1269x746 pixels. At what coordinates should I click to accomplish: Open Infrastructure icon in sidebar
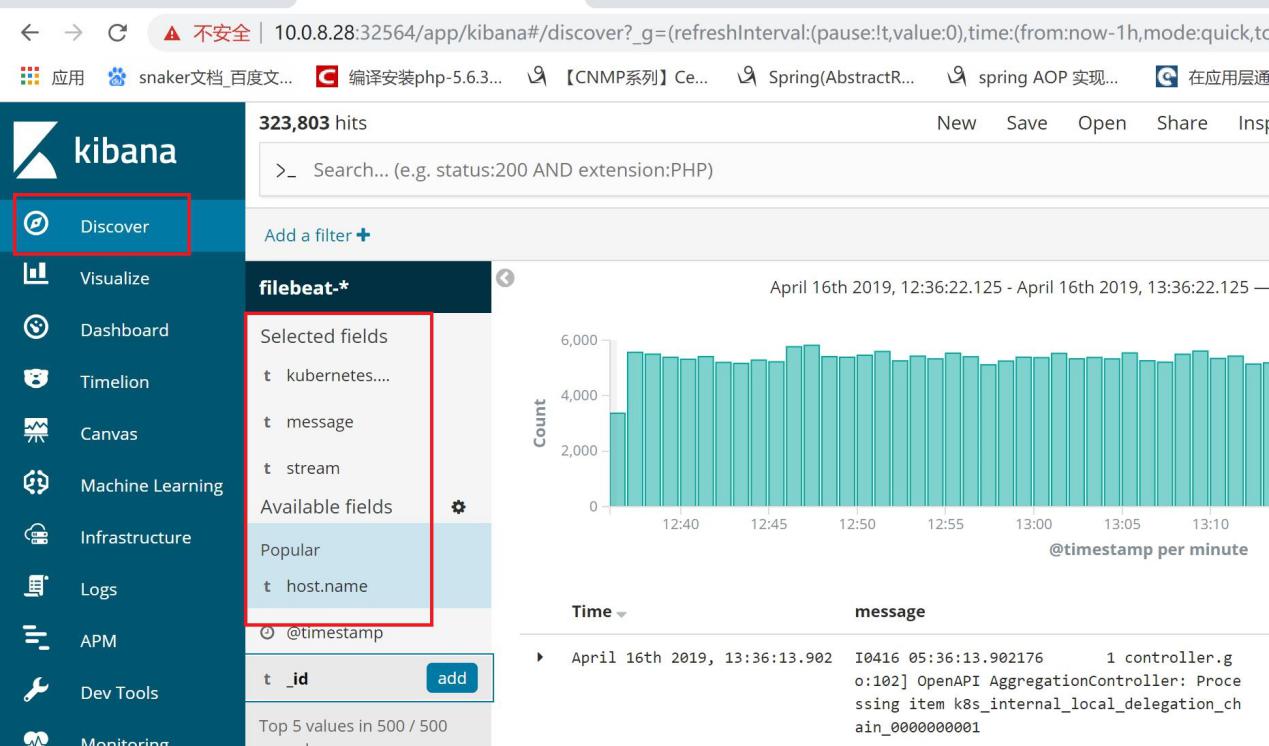click(37, 537)
